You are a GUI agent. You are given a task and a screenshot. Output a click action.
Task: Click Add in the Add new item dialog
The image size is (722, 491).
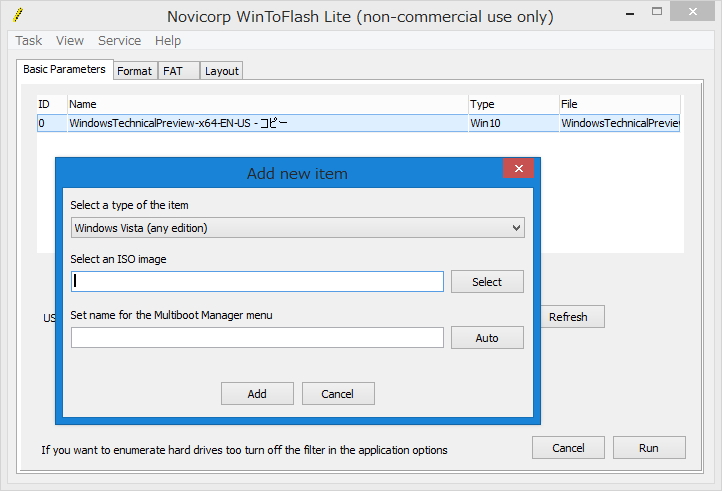pyautogui.click(x=257, y=394)
